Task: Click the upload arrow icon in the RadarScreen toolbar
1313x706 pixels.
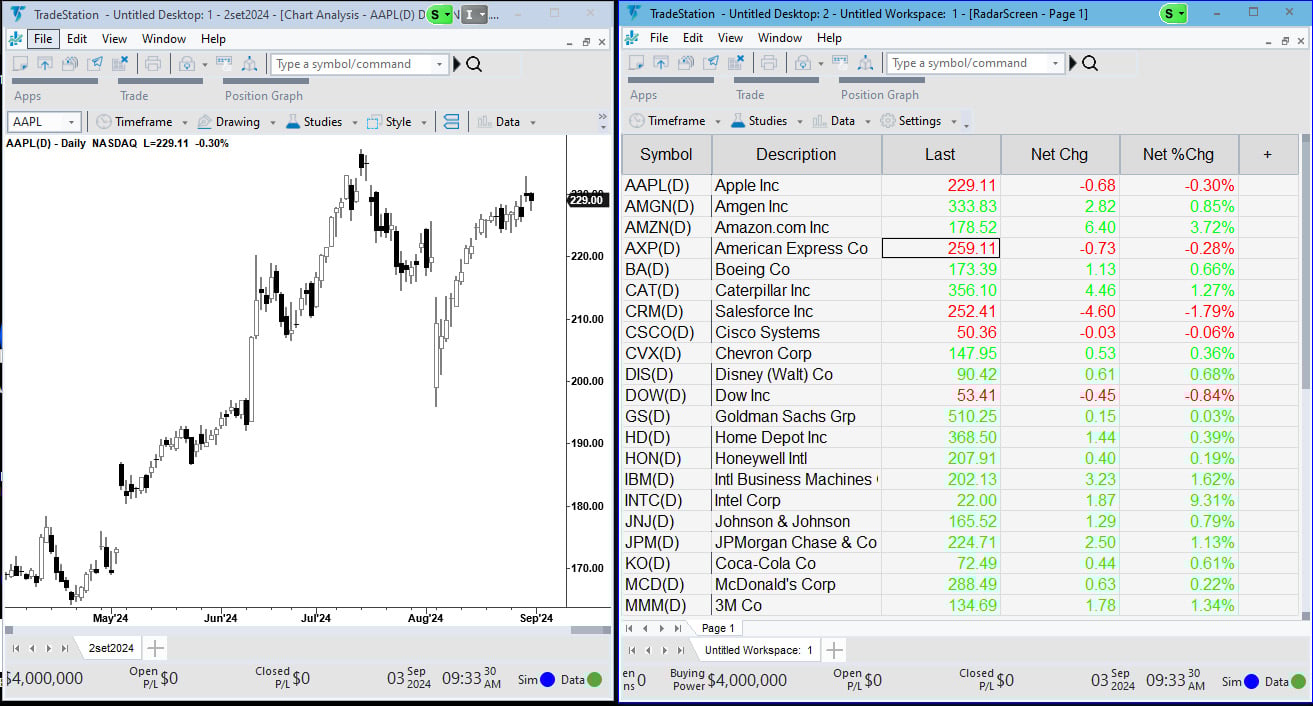Action: click(661, 63)
